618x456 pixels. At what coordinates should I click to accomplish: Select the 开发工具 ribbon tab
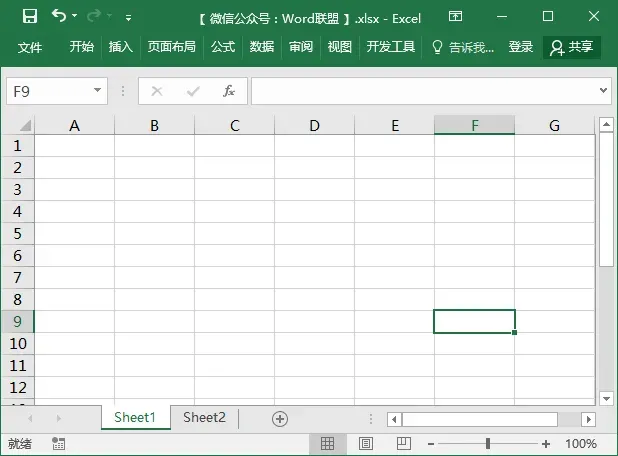[391, 47]
